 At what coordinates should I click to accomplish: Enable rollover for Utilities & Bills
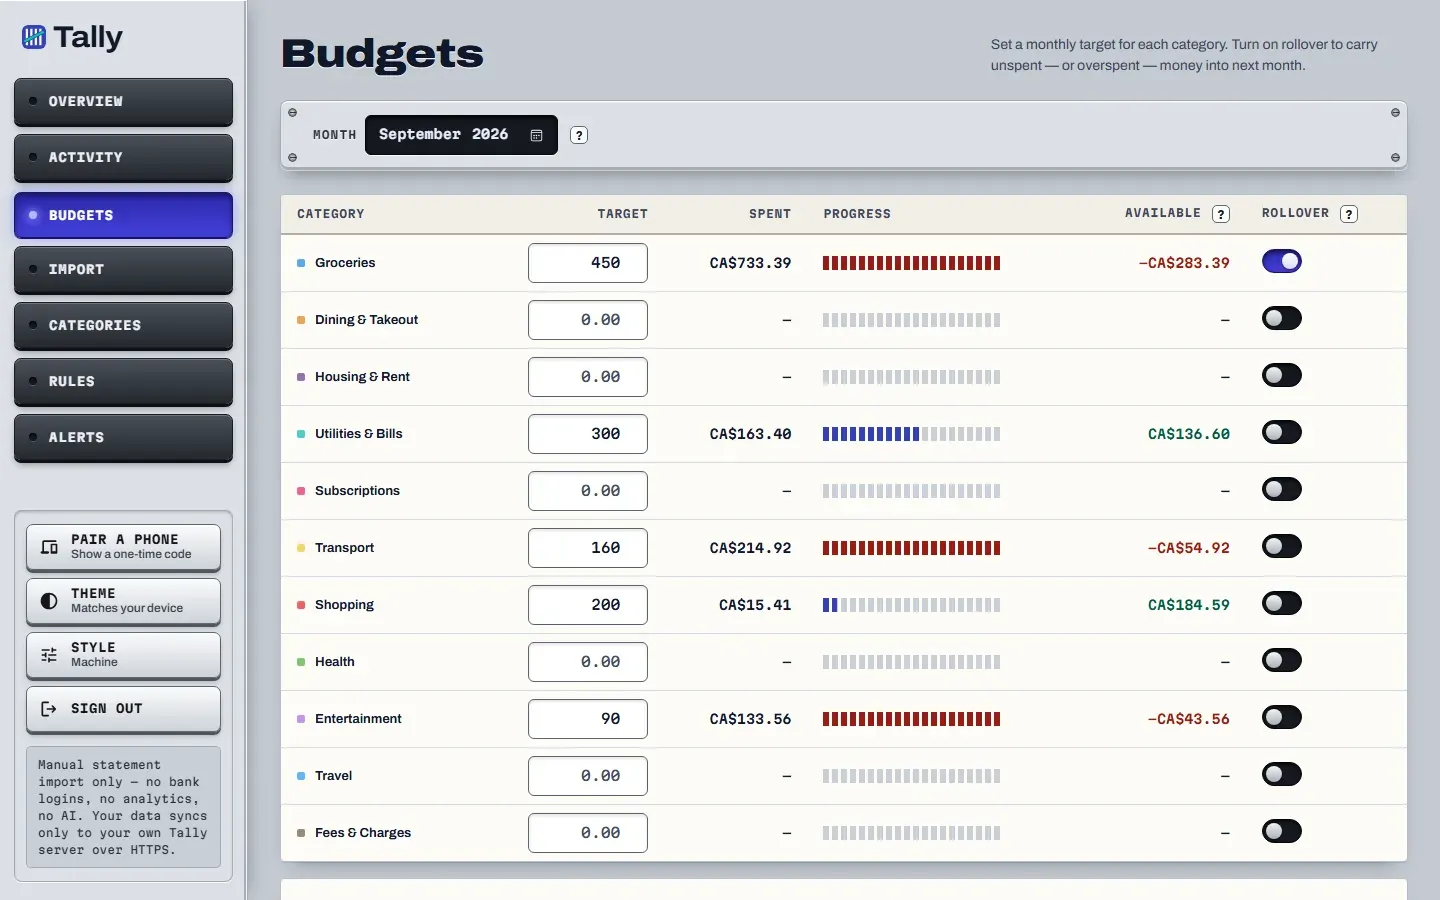click(x=1282, y=433)
